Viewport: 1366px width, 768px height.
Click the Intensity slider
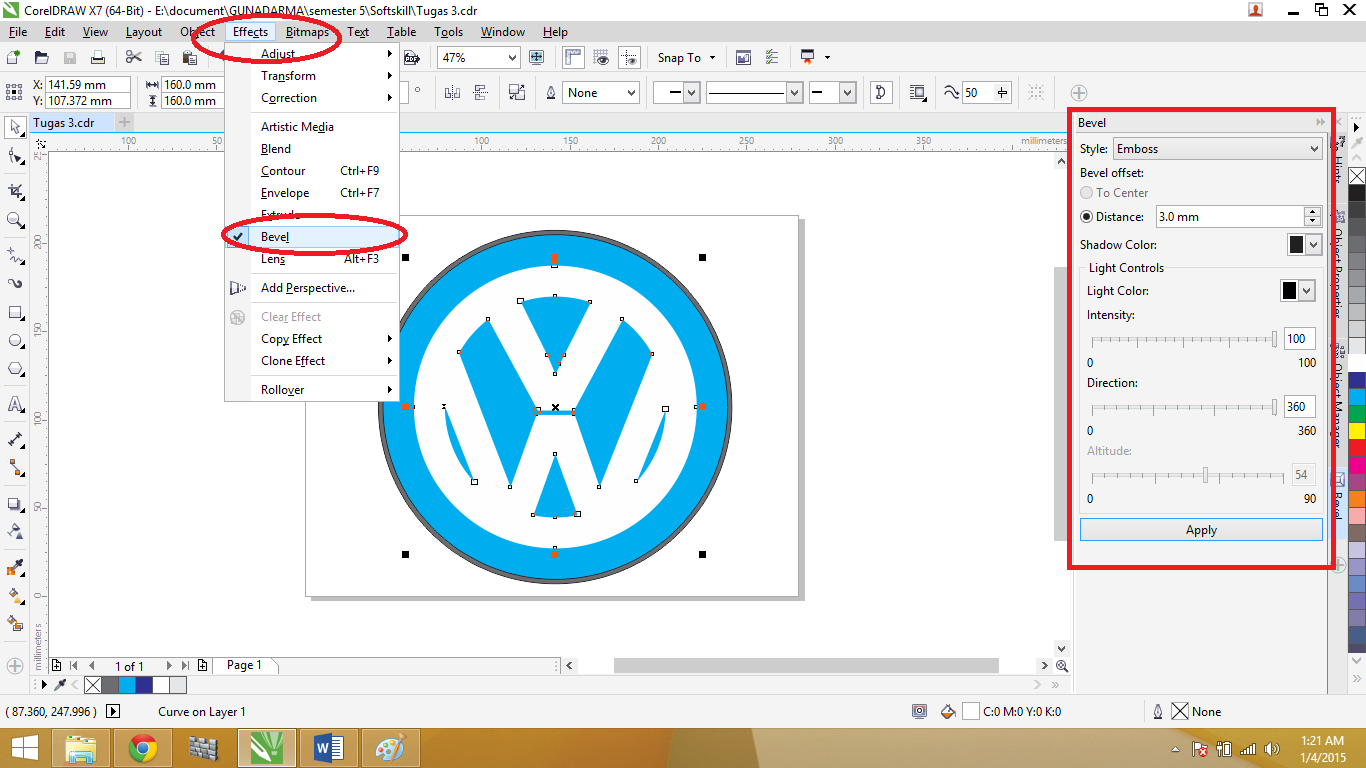(x=1183, y=341)
